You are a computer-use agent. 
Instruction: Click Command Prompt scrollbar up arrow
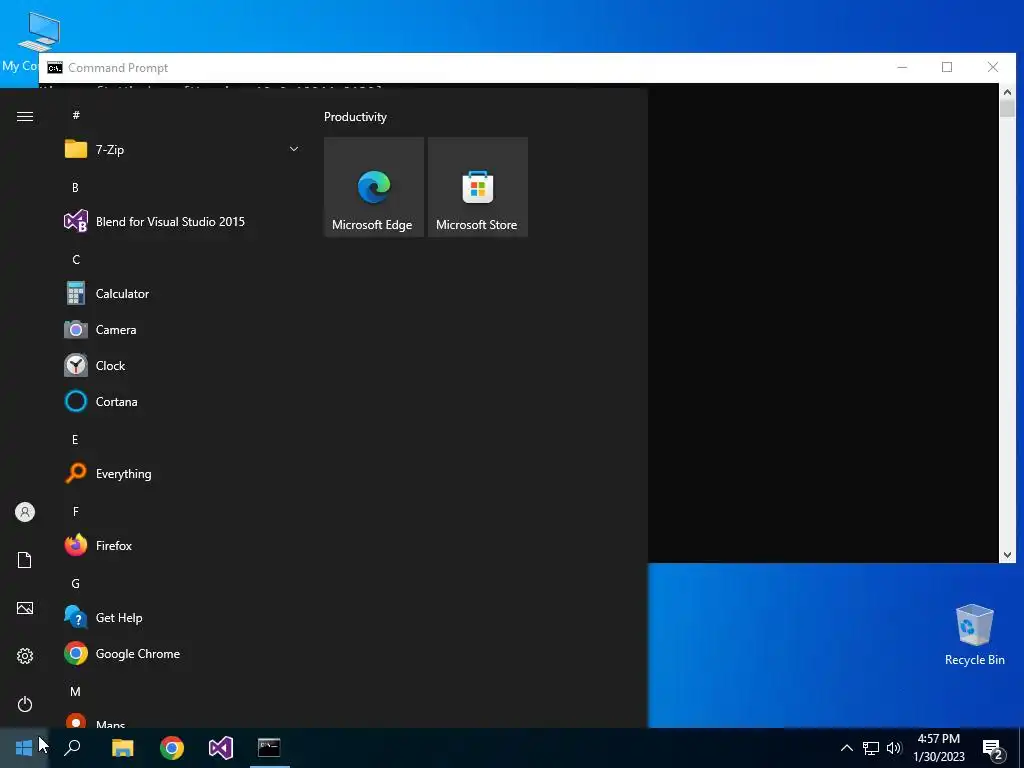click(x=1007, y=92)
